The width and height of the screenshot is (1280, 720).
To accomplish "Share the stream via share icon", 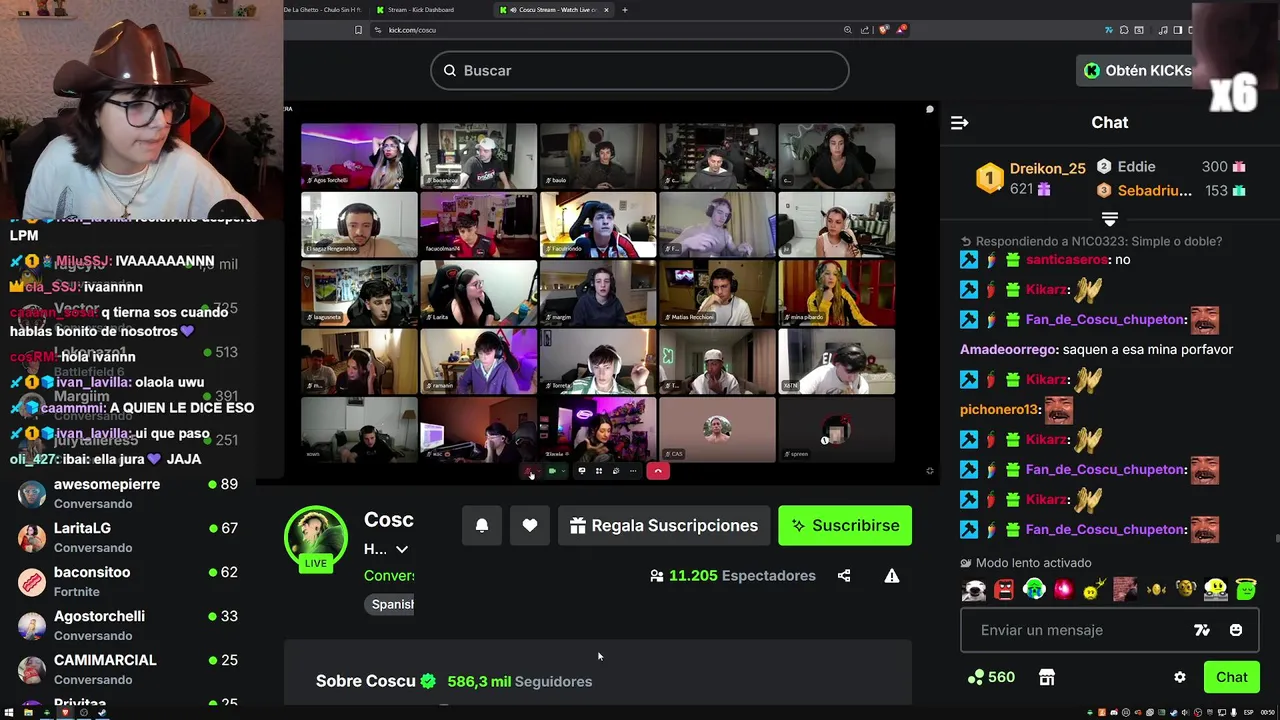I will [844, 576].
